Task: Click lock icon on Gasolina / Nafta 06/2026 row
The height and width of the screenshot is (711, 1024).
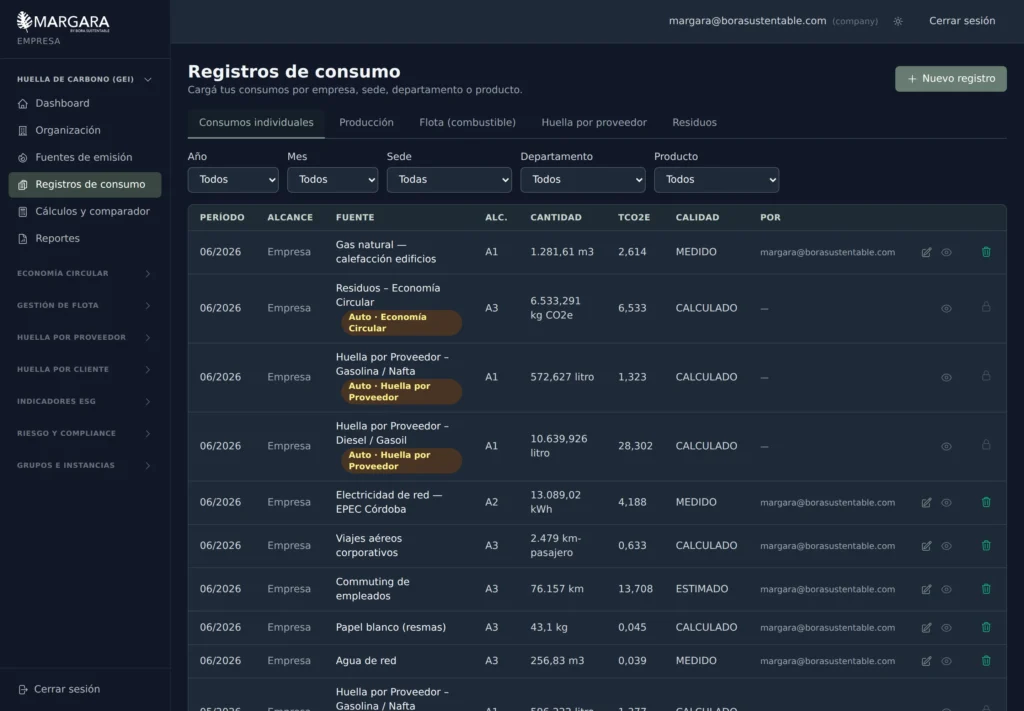Action: coord(986,376)
